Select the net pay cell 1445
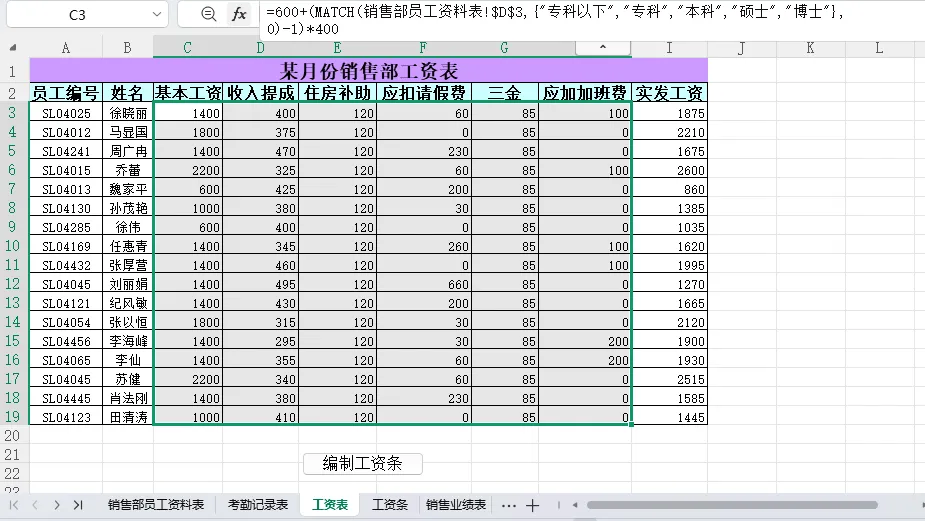 pos(670,417)
